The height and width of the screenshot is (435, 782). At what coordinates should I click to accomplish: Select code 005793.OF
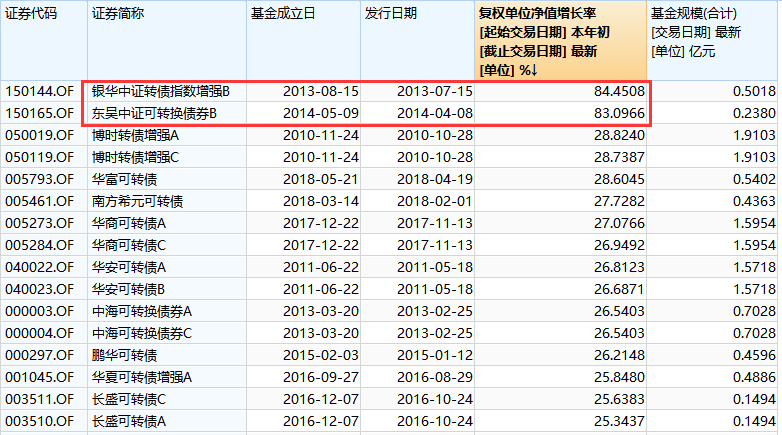tap(39, 179)
